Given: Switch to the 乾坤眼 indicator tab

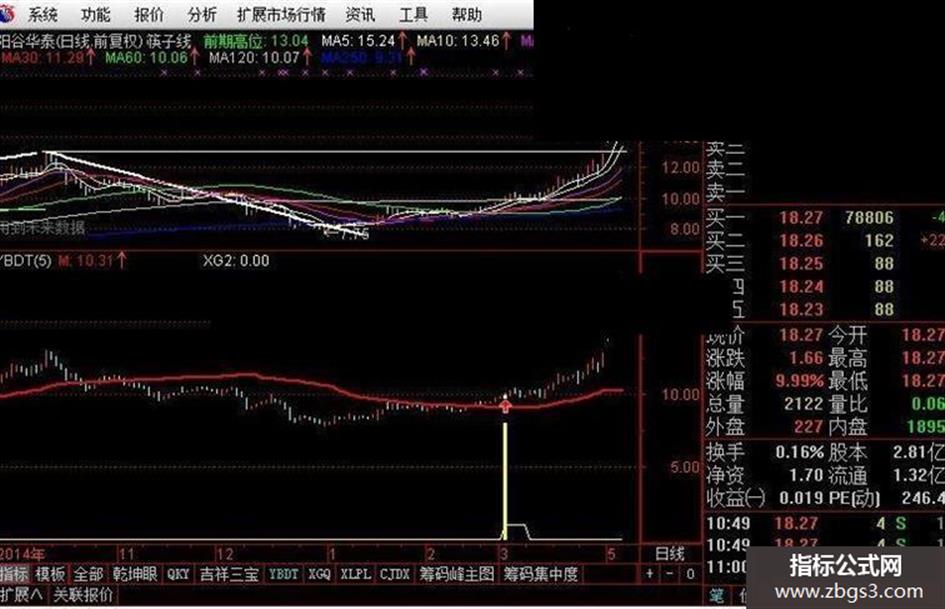Looking at the screenshot, I should click(x=135, y=573).
